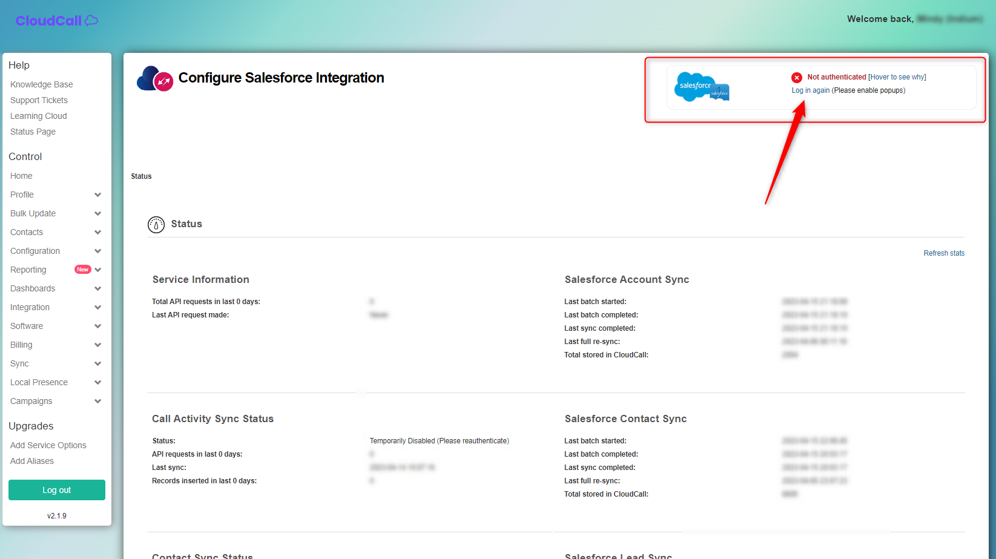Click the New badge beside Reporting
The image size is (996, 559).
tap(83, 269)
